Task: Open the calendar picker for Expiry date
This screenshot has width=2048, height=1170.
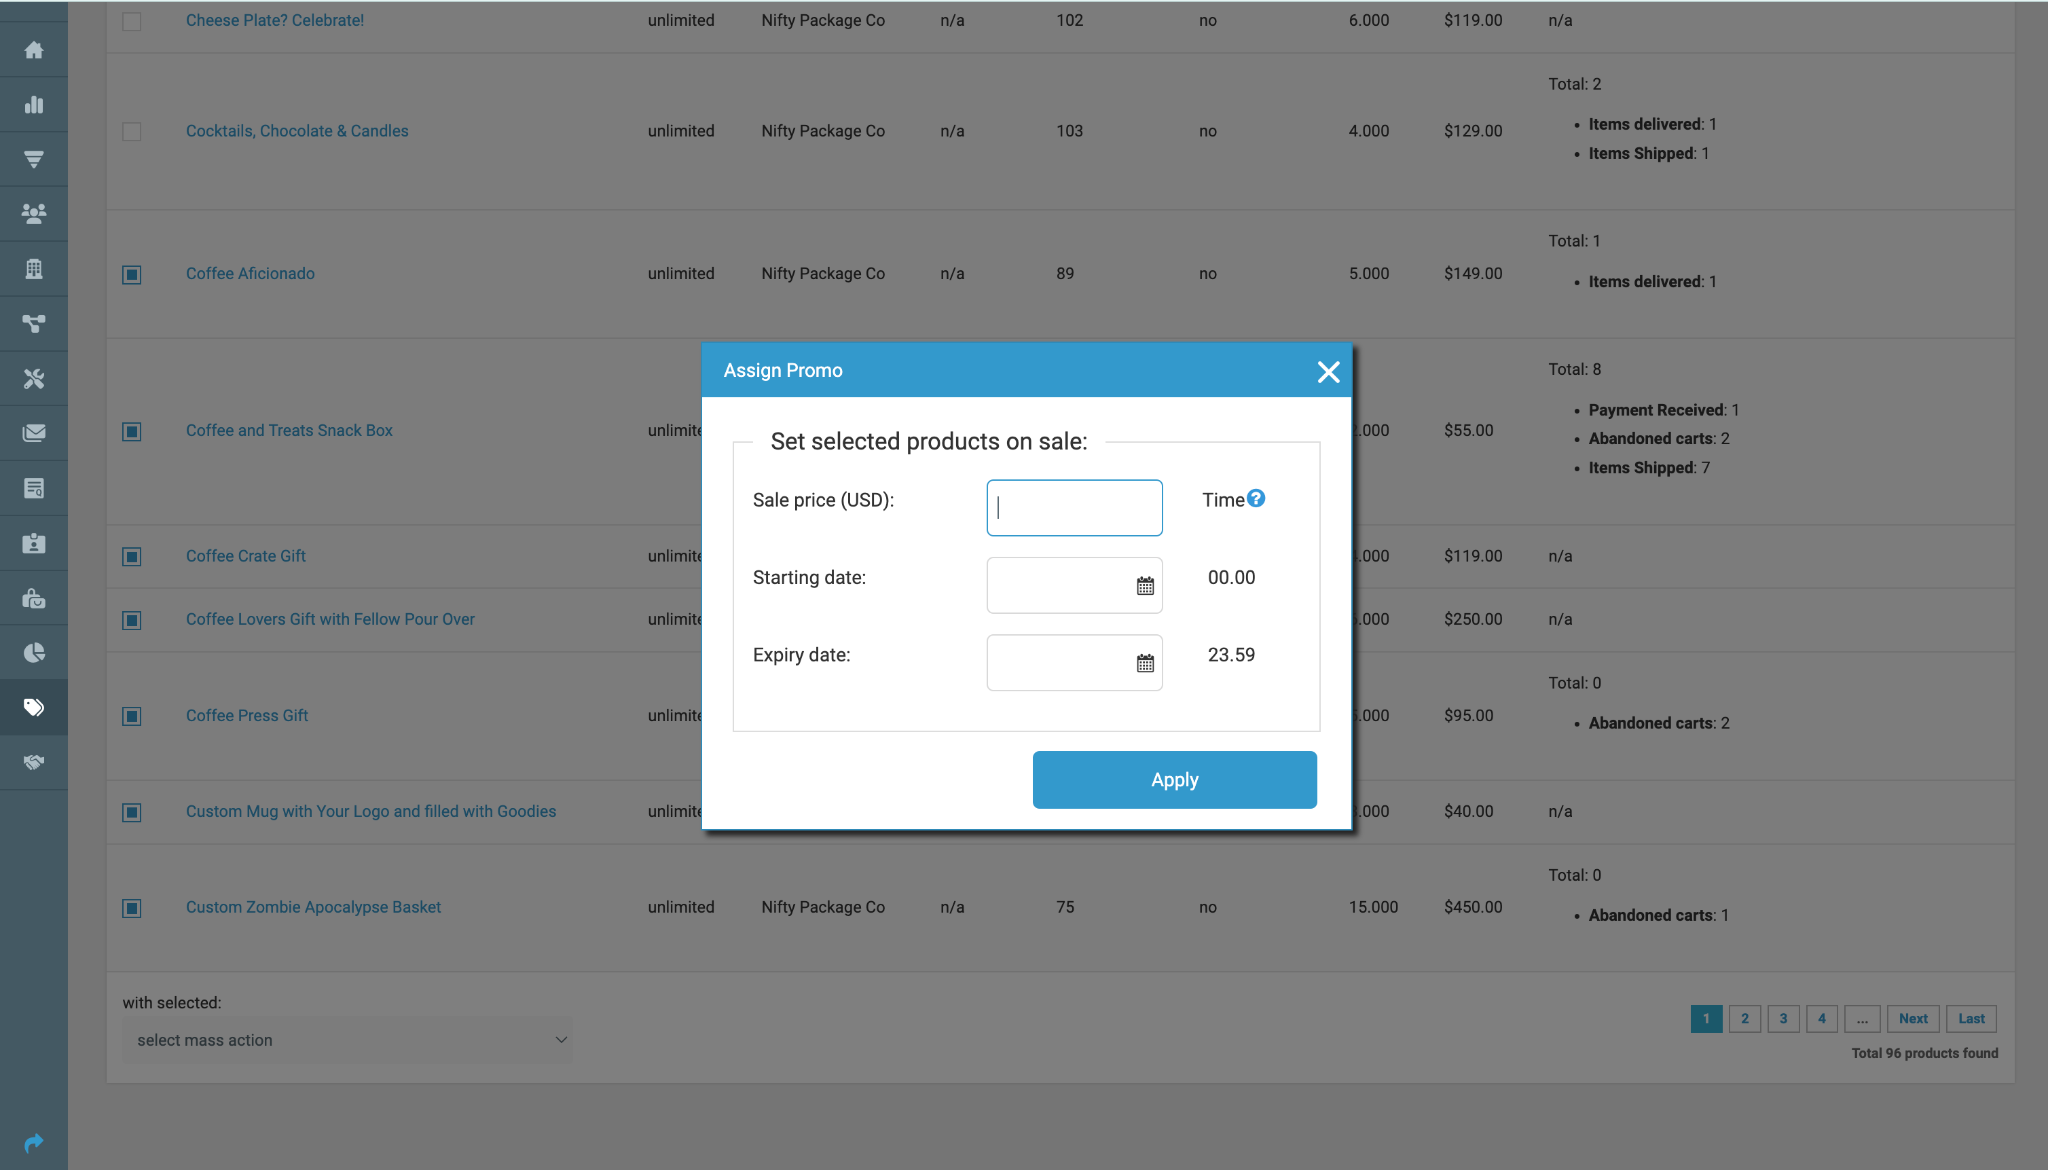Action: click(x=1145, y=662)
